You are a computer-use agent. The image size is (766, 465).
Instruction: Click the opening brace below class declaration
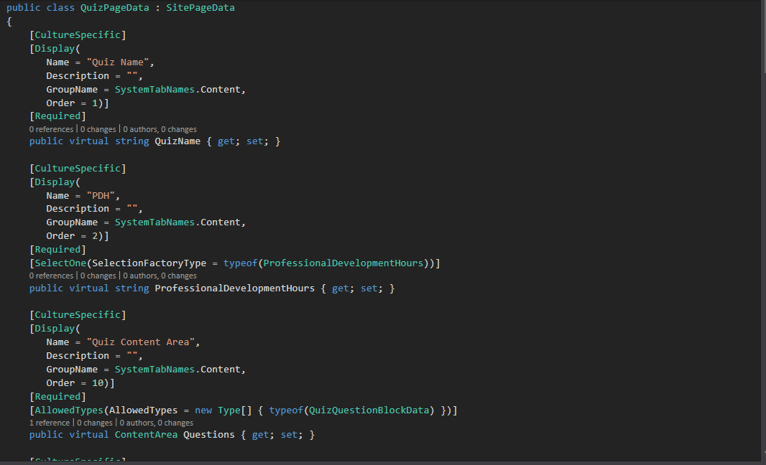(9, 21)
